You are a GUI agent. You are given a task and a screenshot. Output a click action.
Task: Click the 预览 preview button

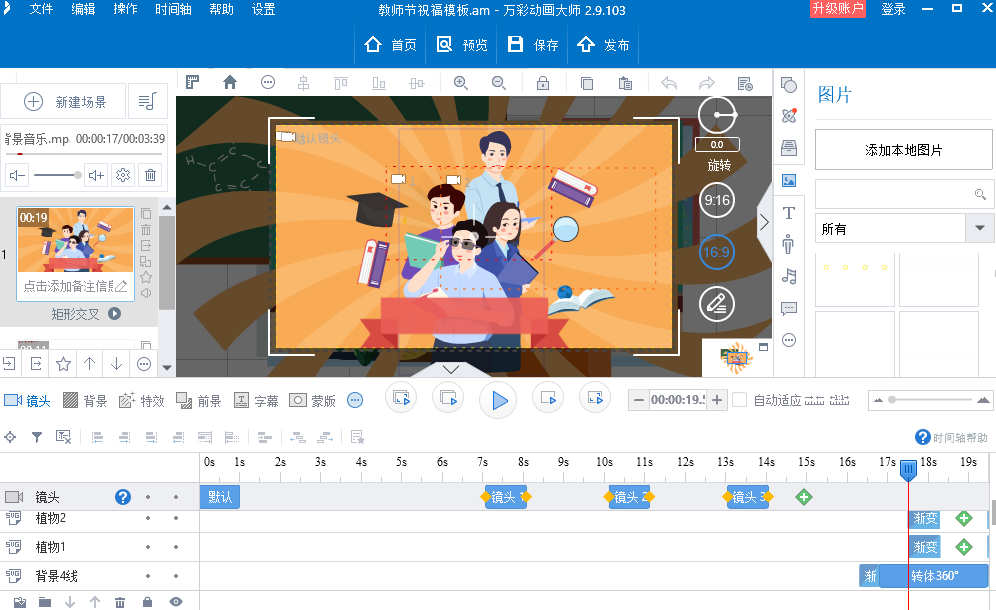[x=462, y=44]
